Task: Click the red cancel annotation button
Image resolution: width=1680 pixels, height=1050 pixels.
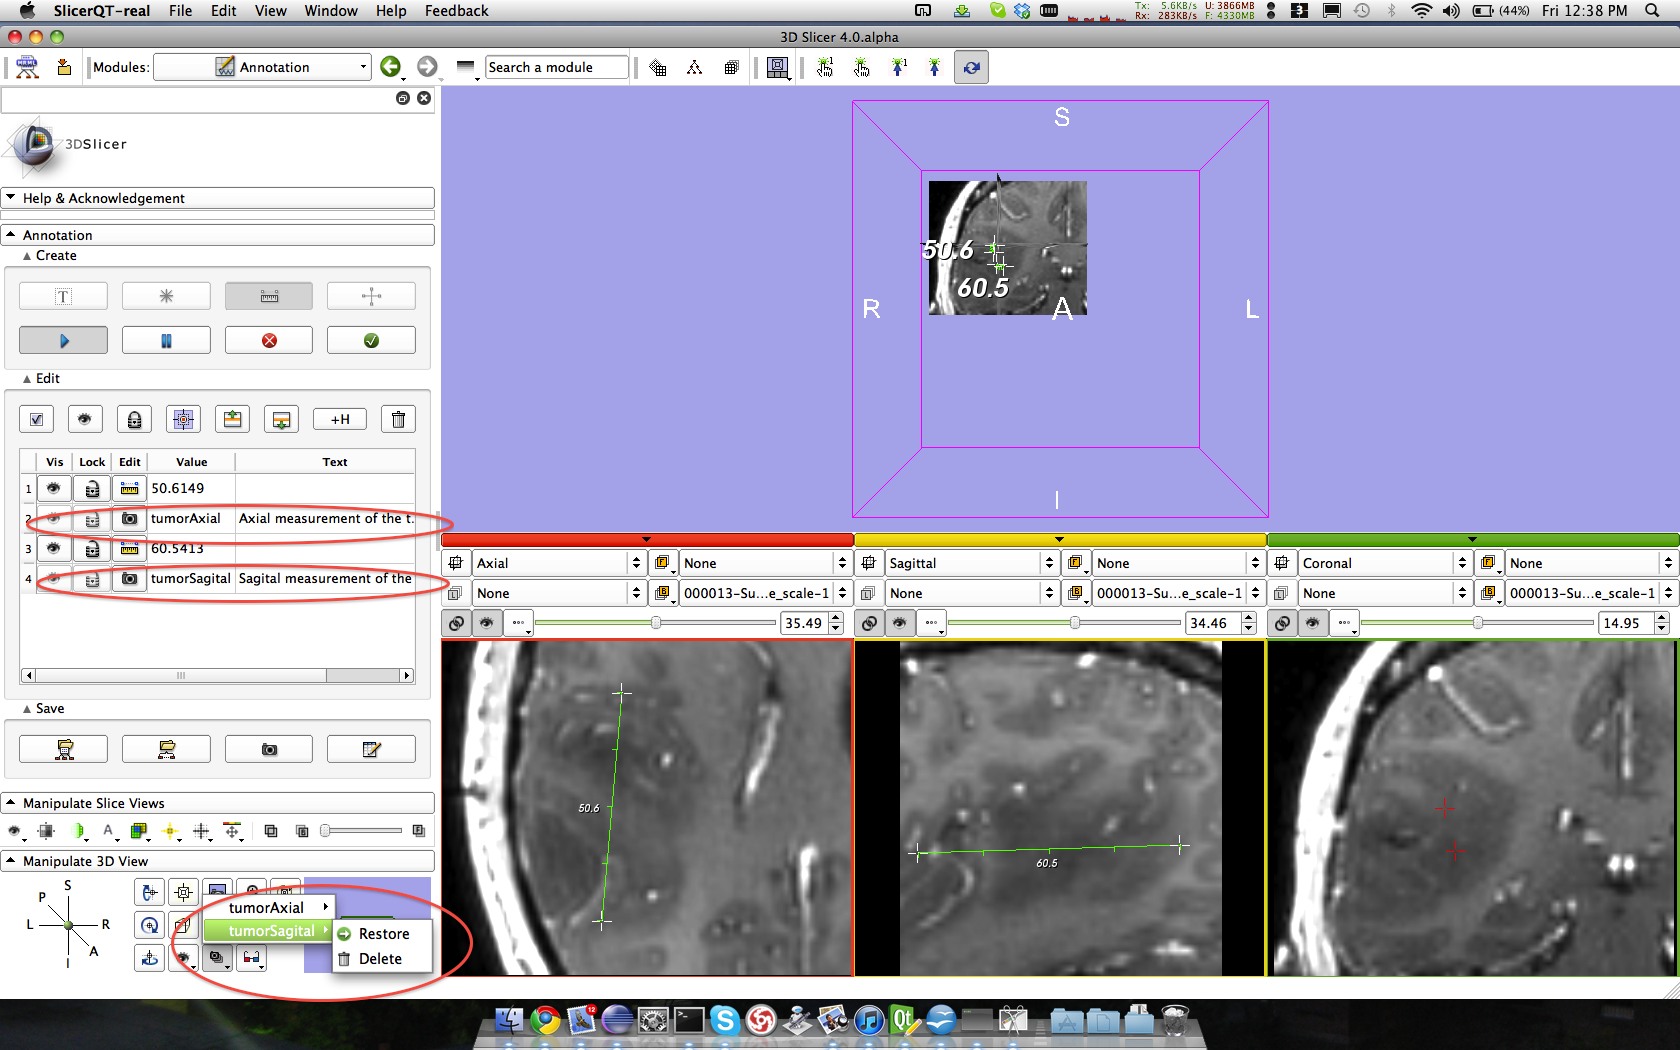Action: click(x=269, y=340)
